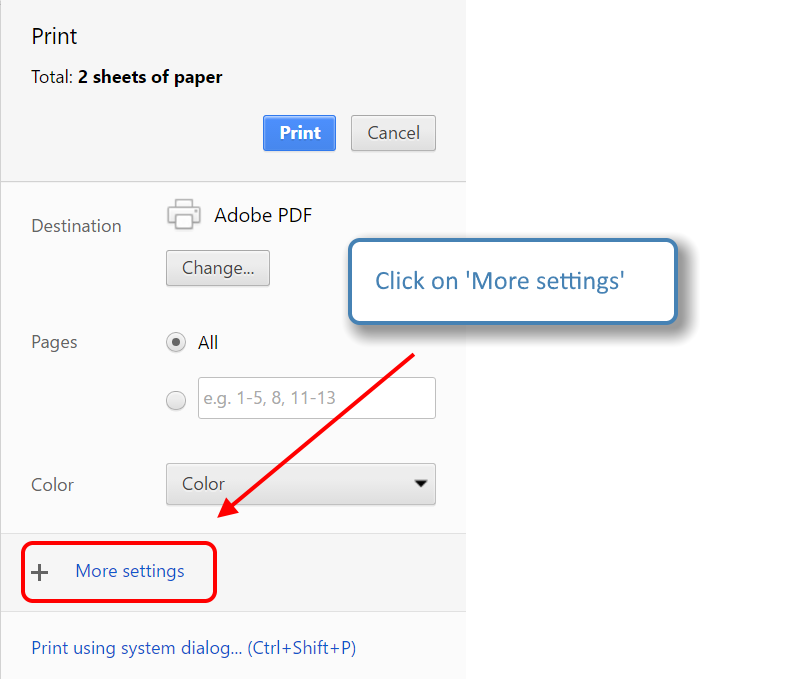Click the dropdown arrow on the Color selector

pos(422,484)
